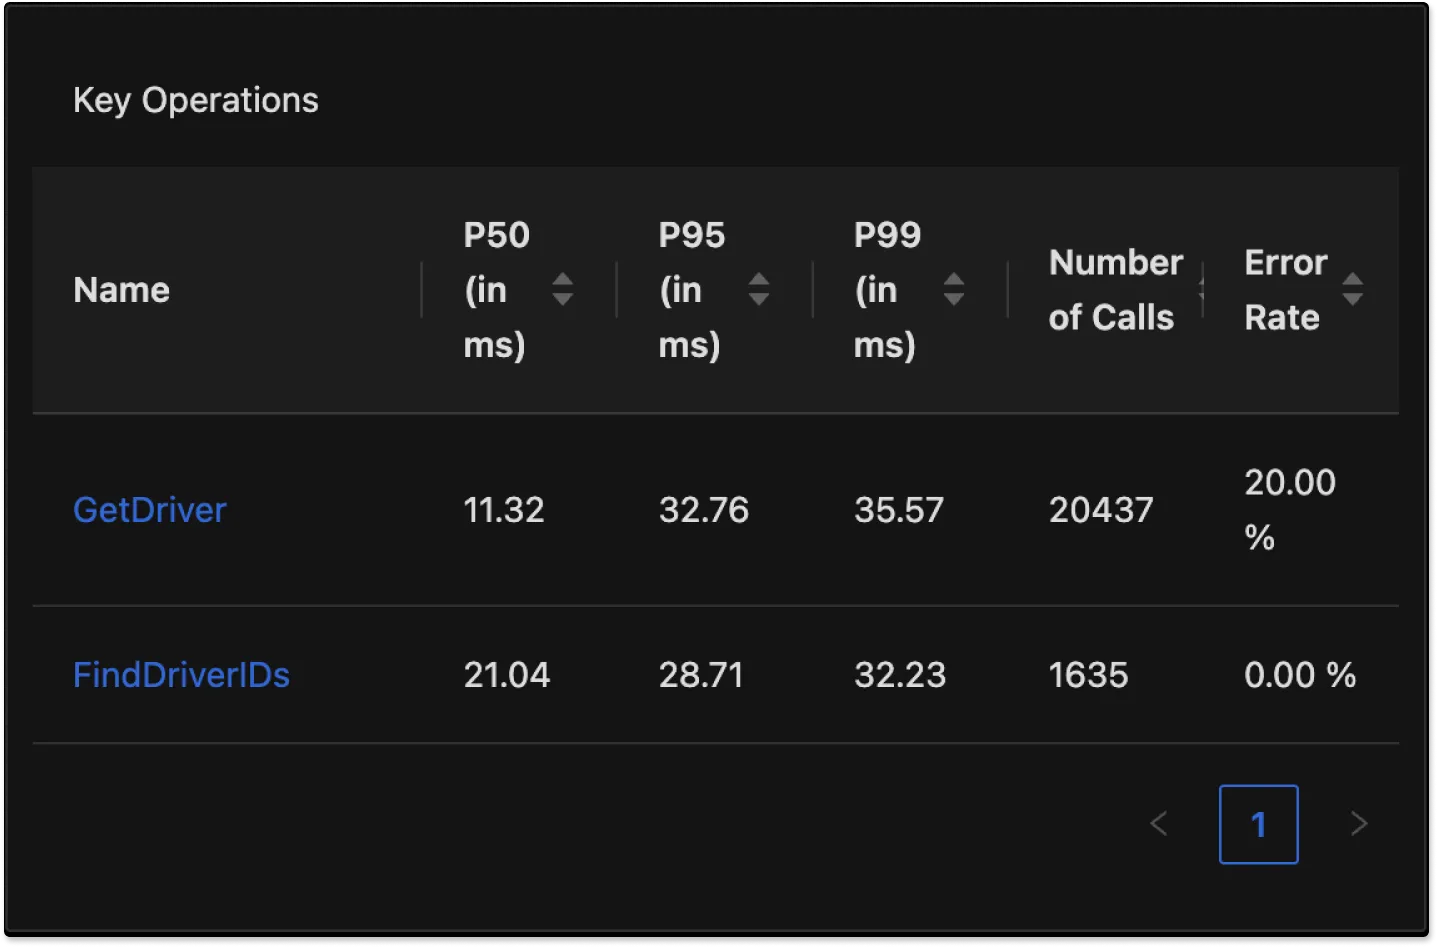Sort table by Error Rate
Screen dimensions: 1437x947
coord(1352,290)
